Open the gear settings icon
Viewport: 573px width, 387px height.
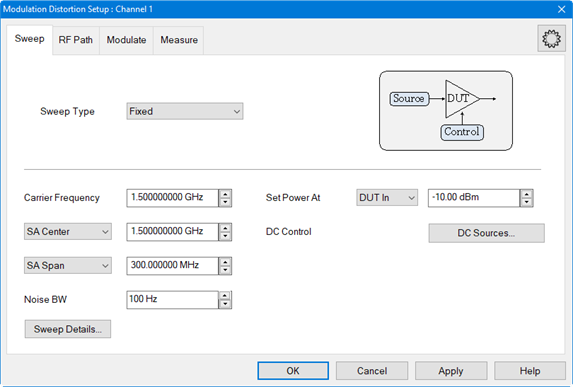(551, 39)
